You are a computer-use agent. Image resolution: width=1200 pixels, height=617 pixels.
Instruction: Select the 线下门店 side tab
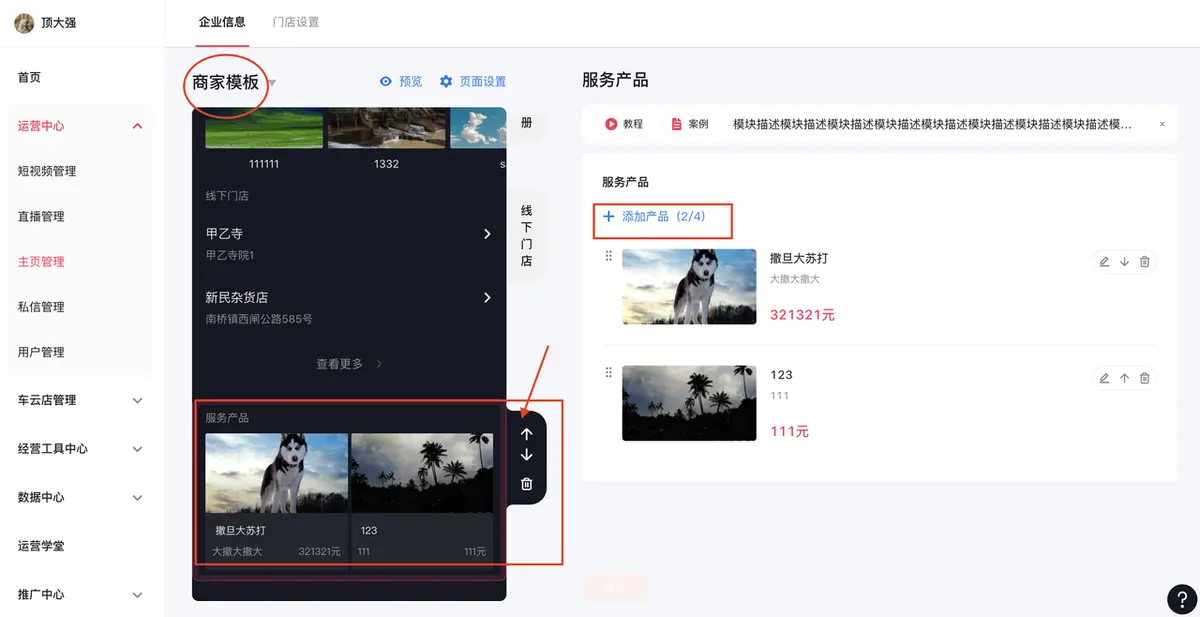point(526,236)
